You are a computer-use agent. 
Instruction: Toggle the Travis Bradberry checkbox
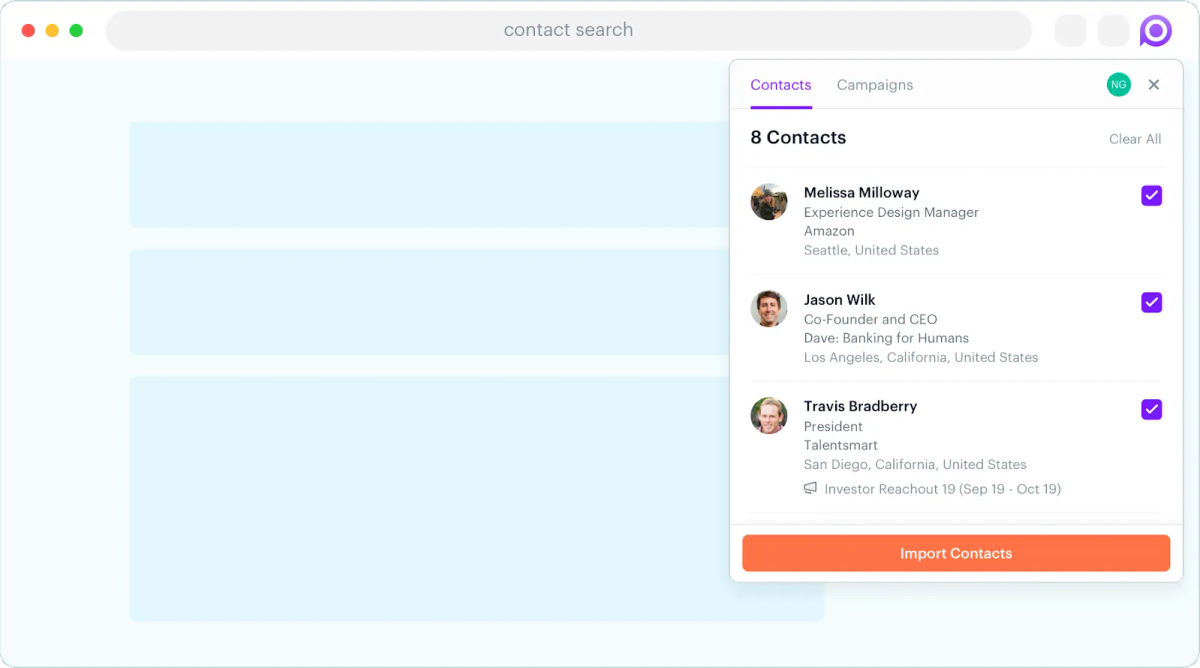pyautogui.click(x=1152, y=409)
